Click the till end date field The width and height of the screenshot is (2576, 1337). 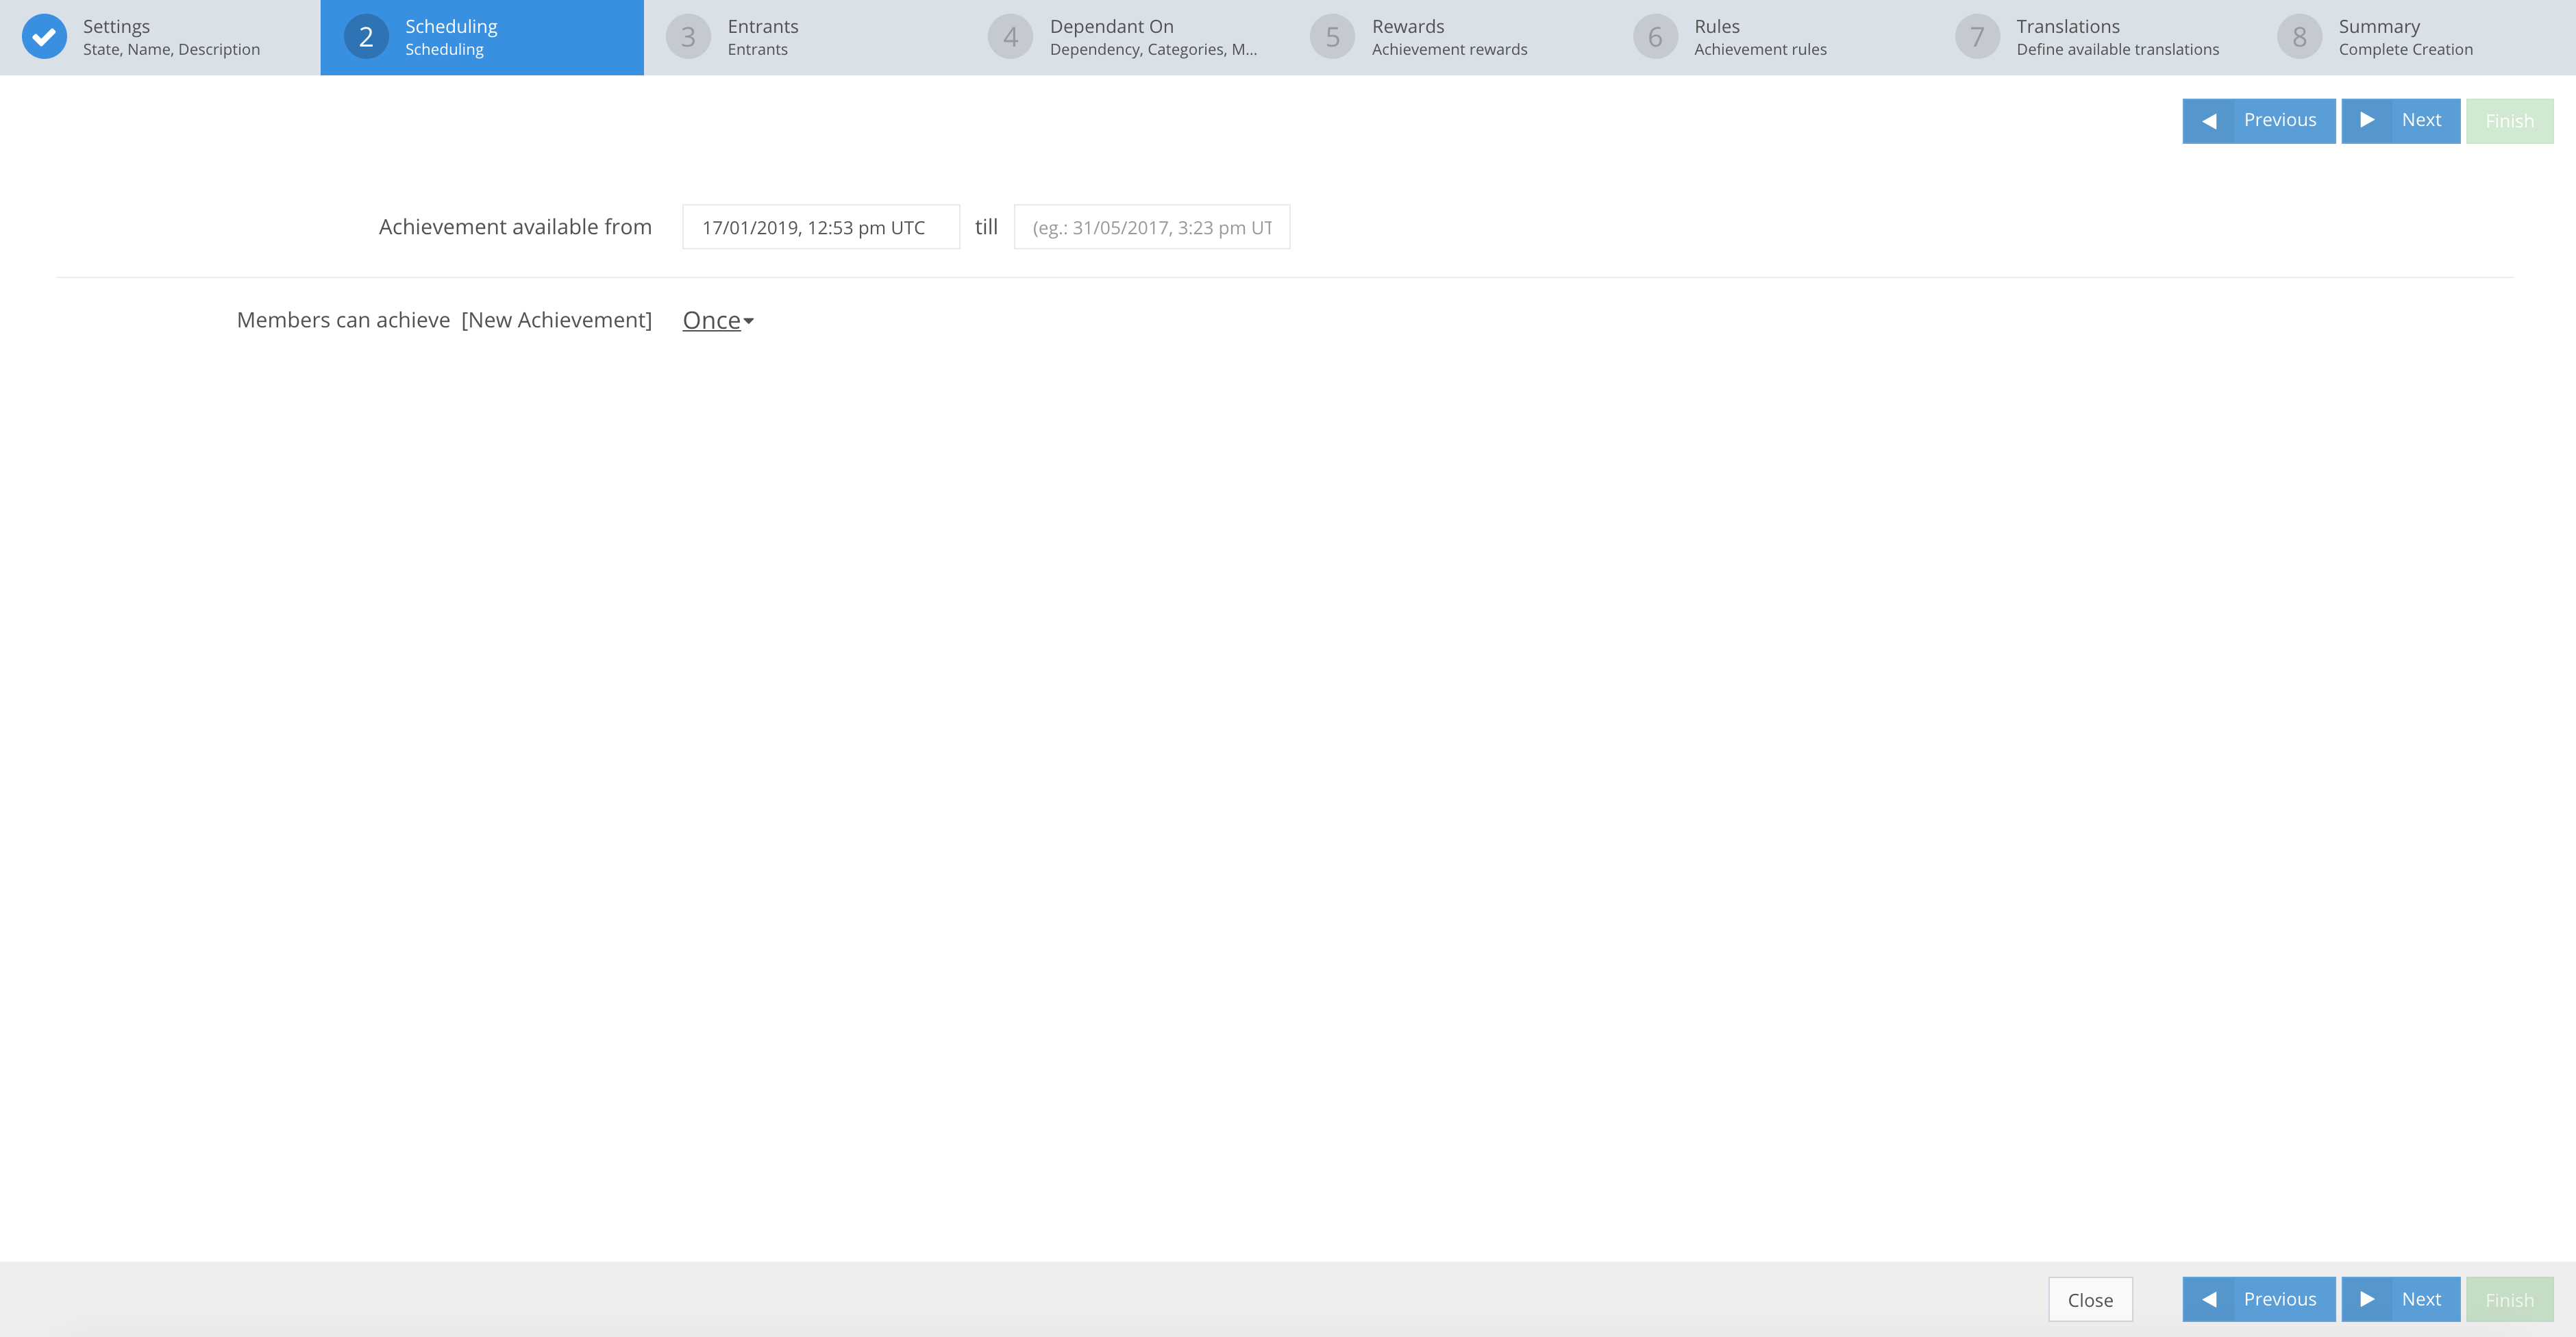[1151, 227]
